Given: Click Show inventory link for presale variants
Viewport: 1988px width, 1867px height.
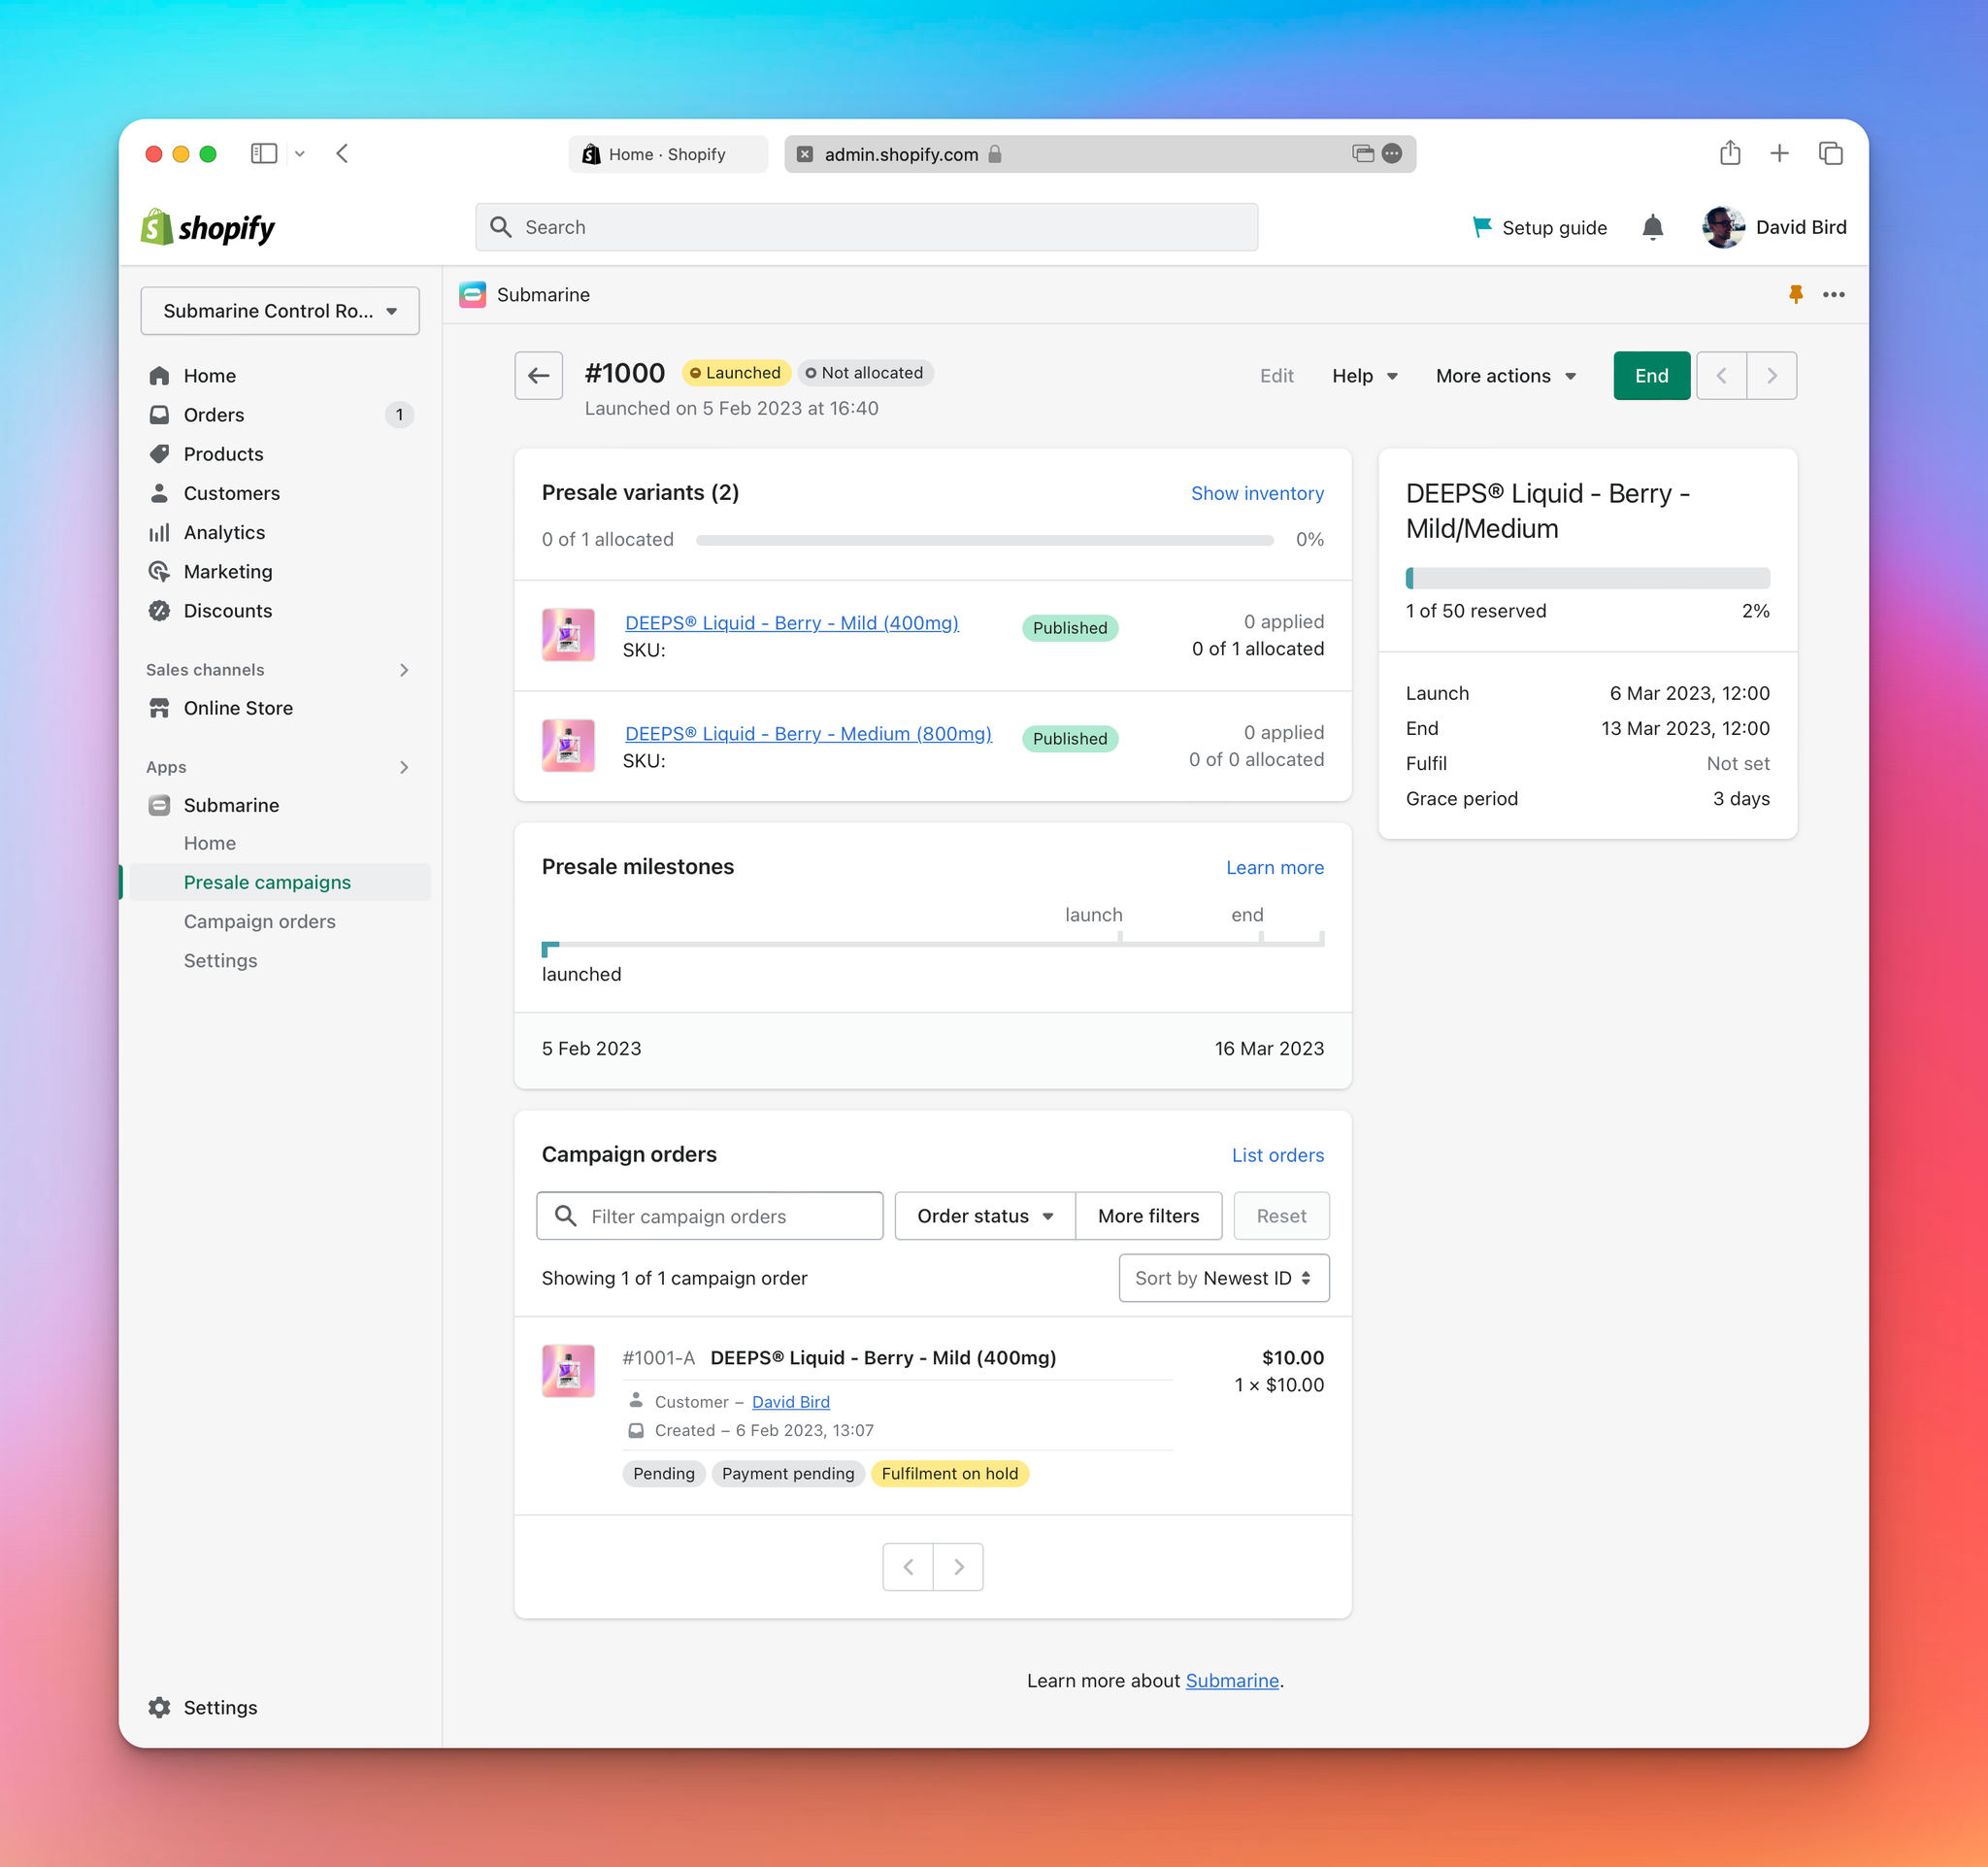Looking at the screenshot, I should click(1258, 493).
